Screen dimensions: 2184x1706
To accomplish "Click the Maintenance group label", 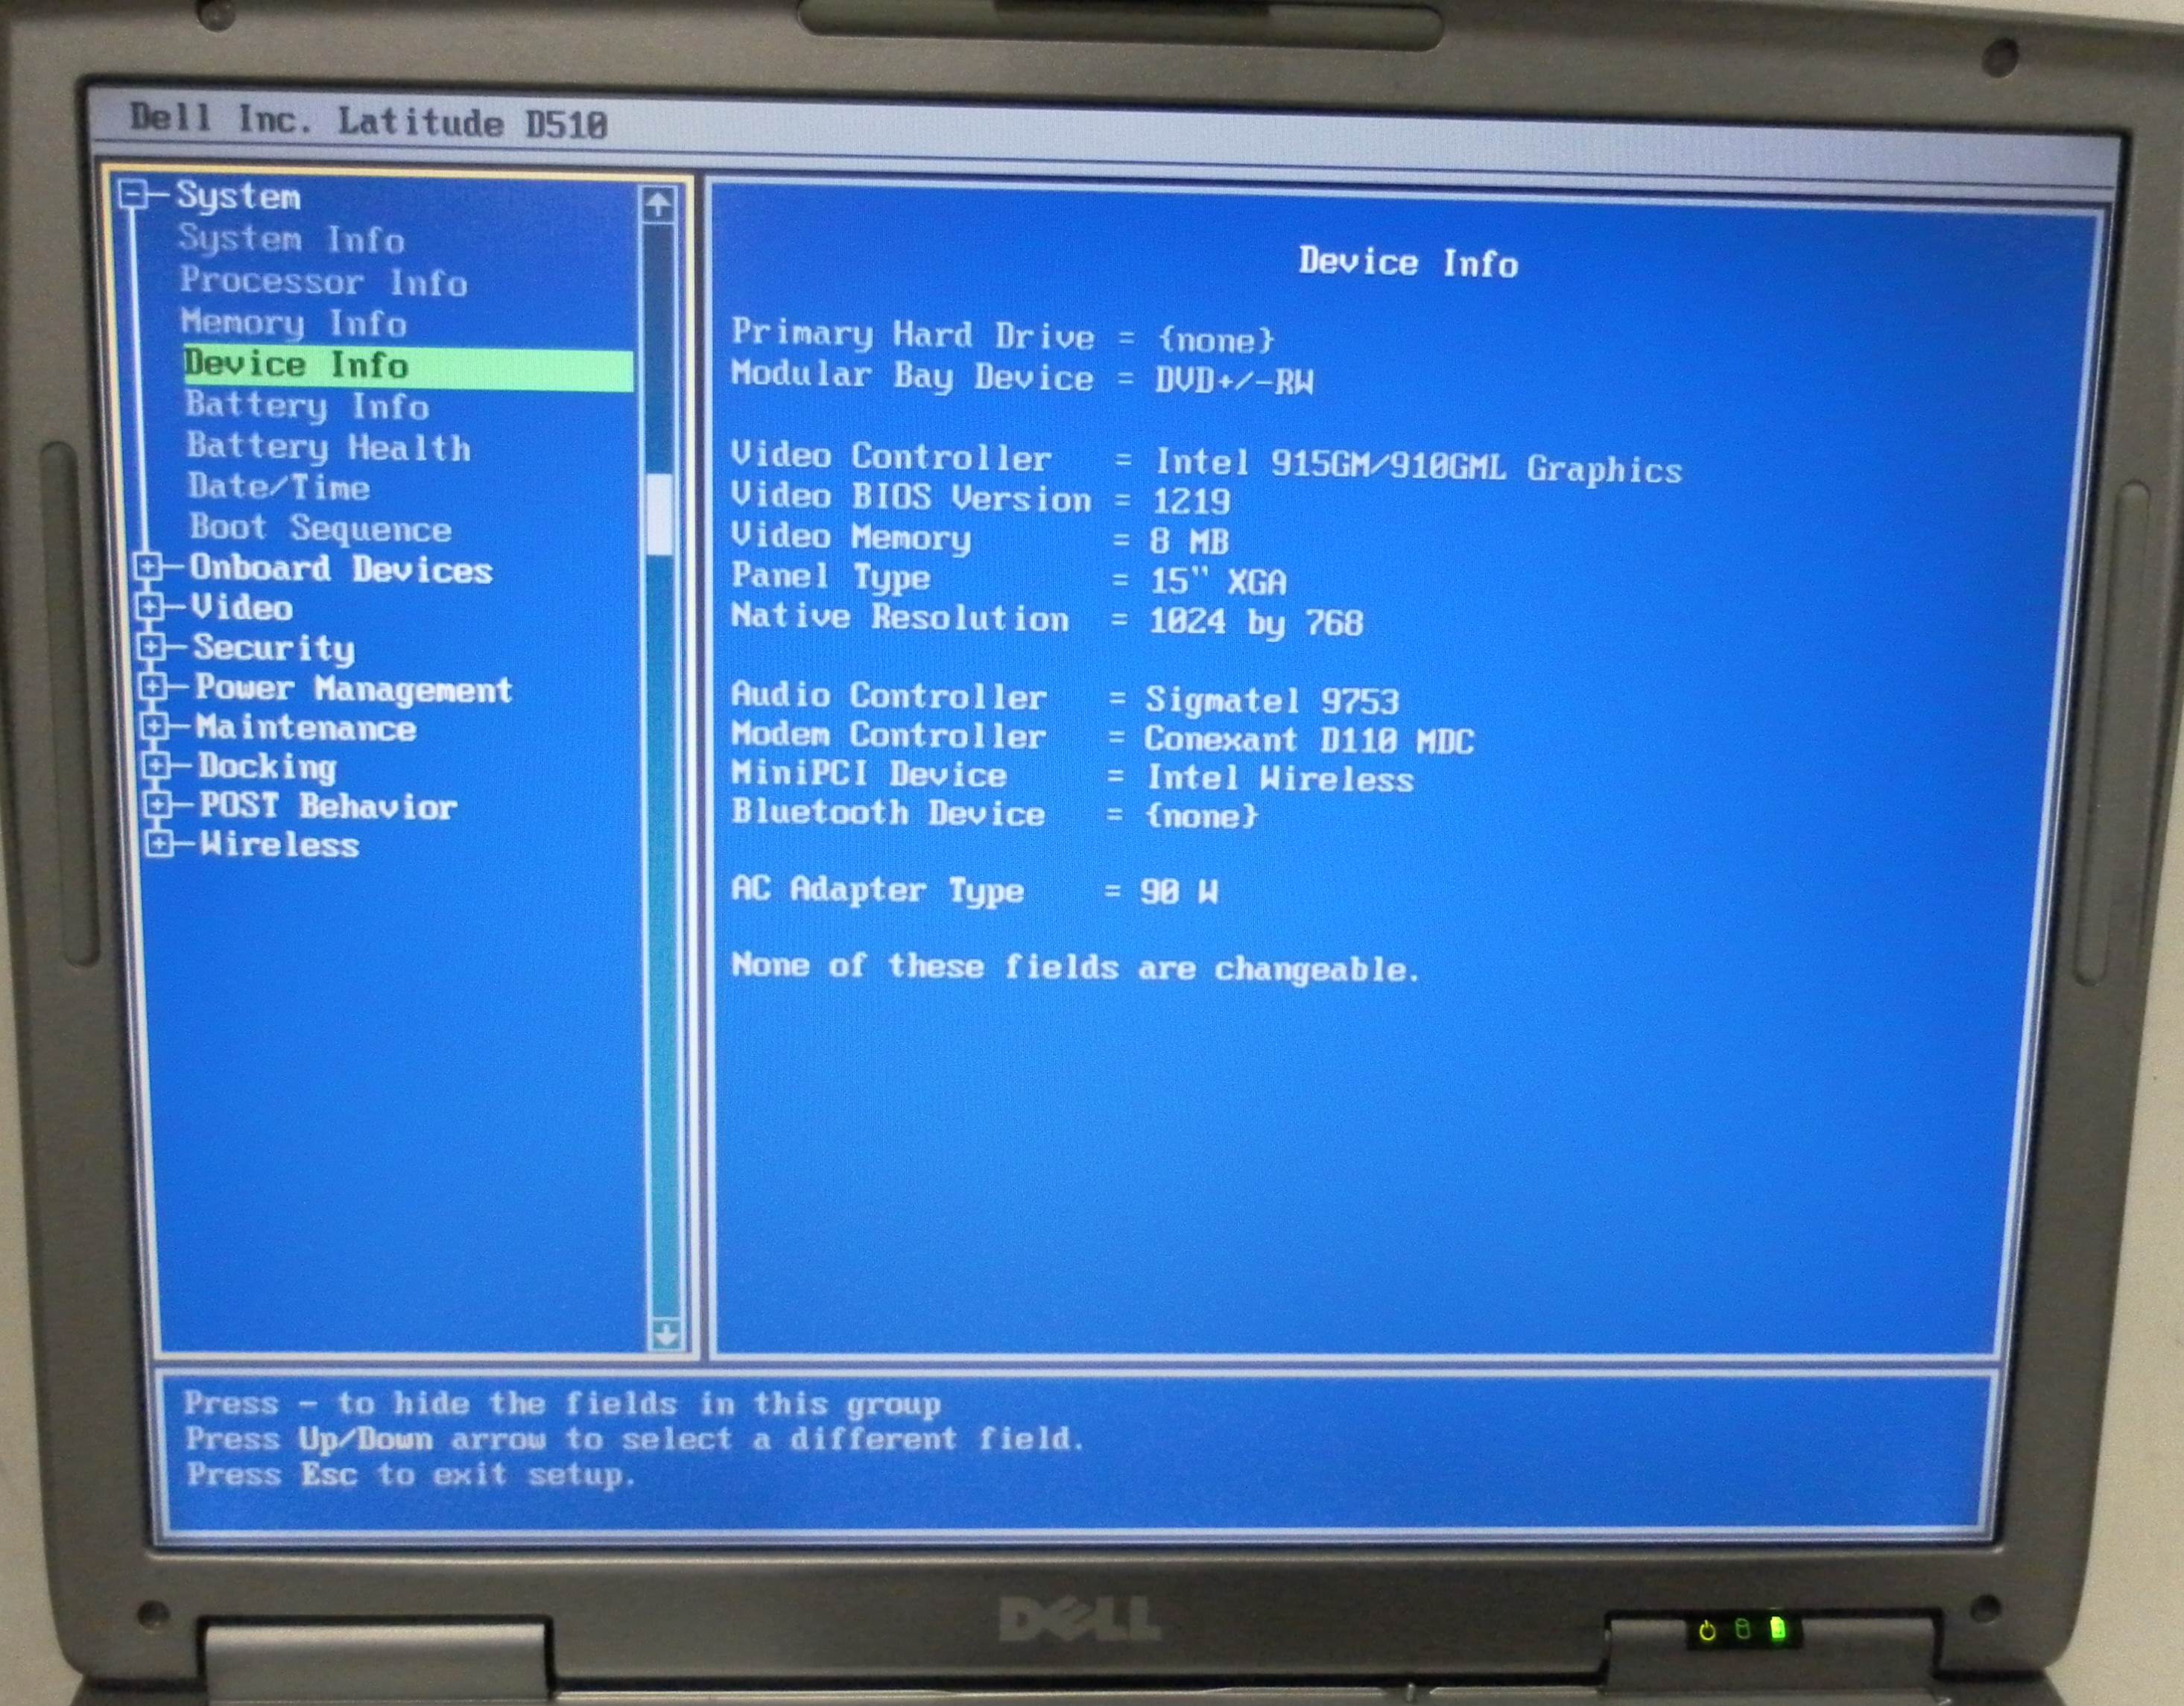I will (305, 728).
